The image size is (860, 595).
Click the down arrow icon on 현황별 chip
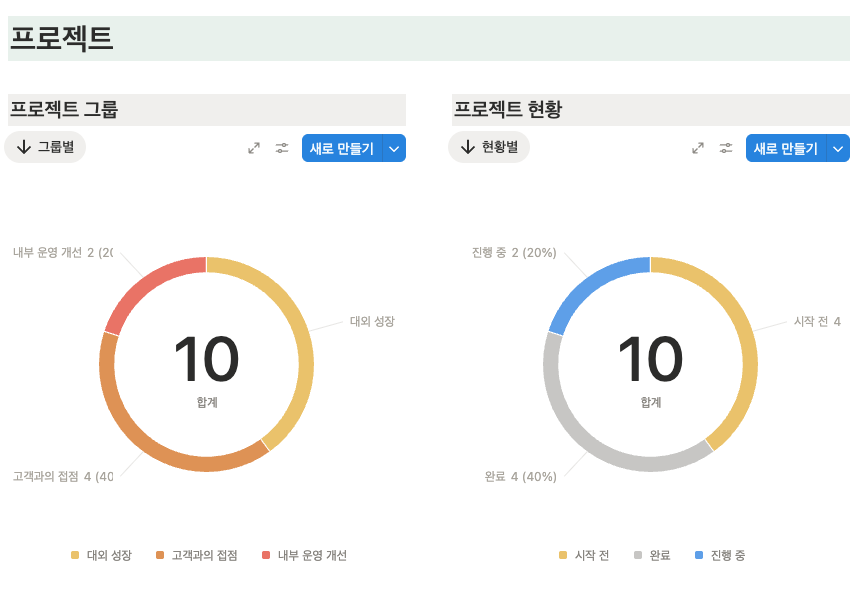(466, 148)
